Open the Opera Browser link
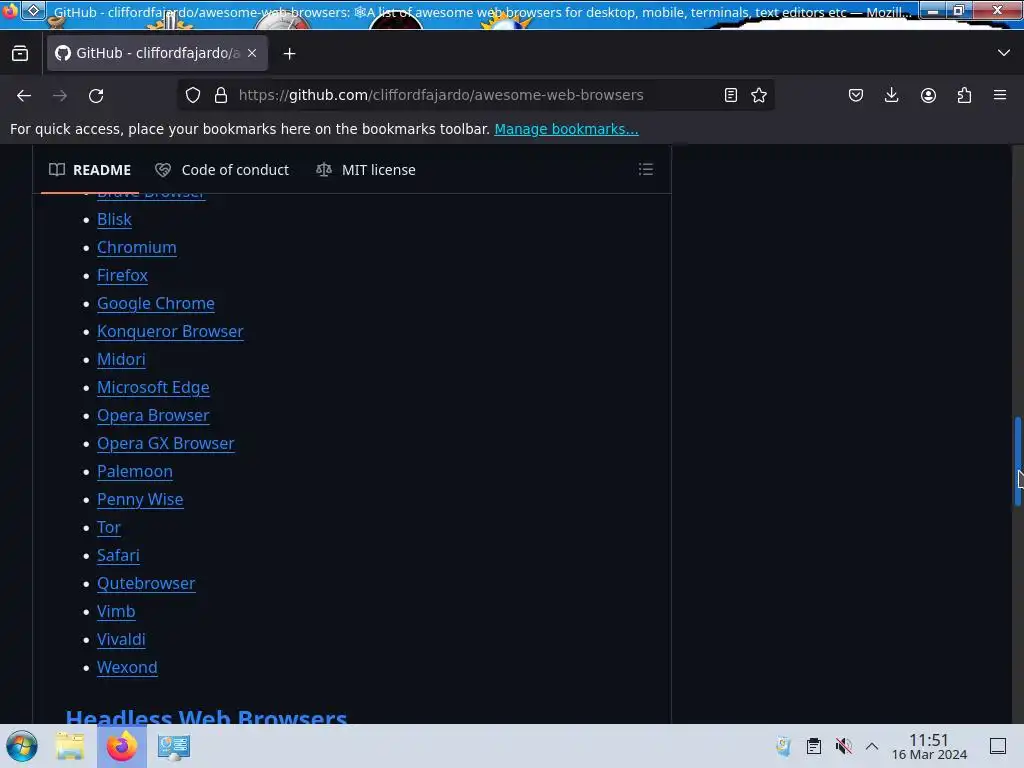Screen dimensions: 1024x768 click(x=153, y=416)
